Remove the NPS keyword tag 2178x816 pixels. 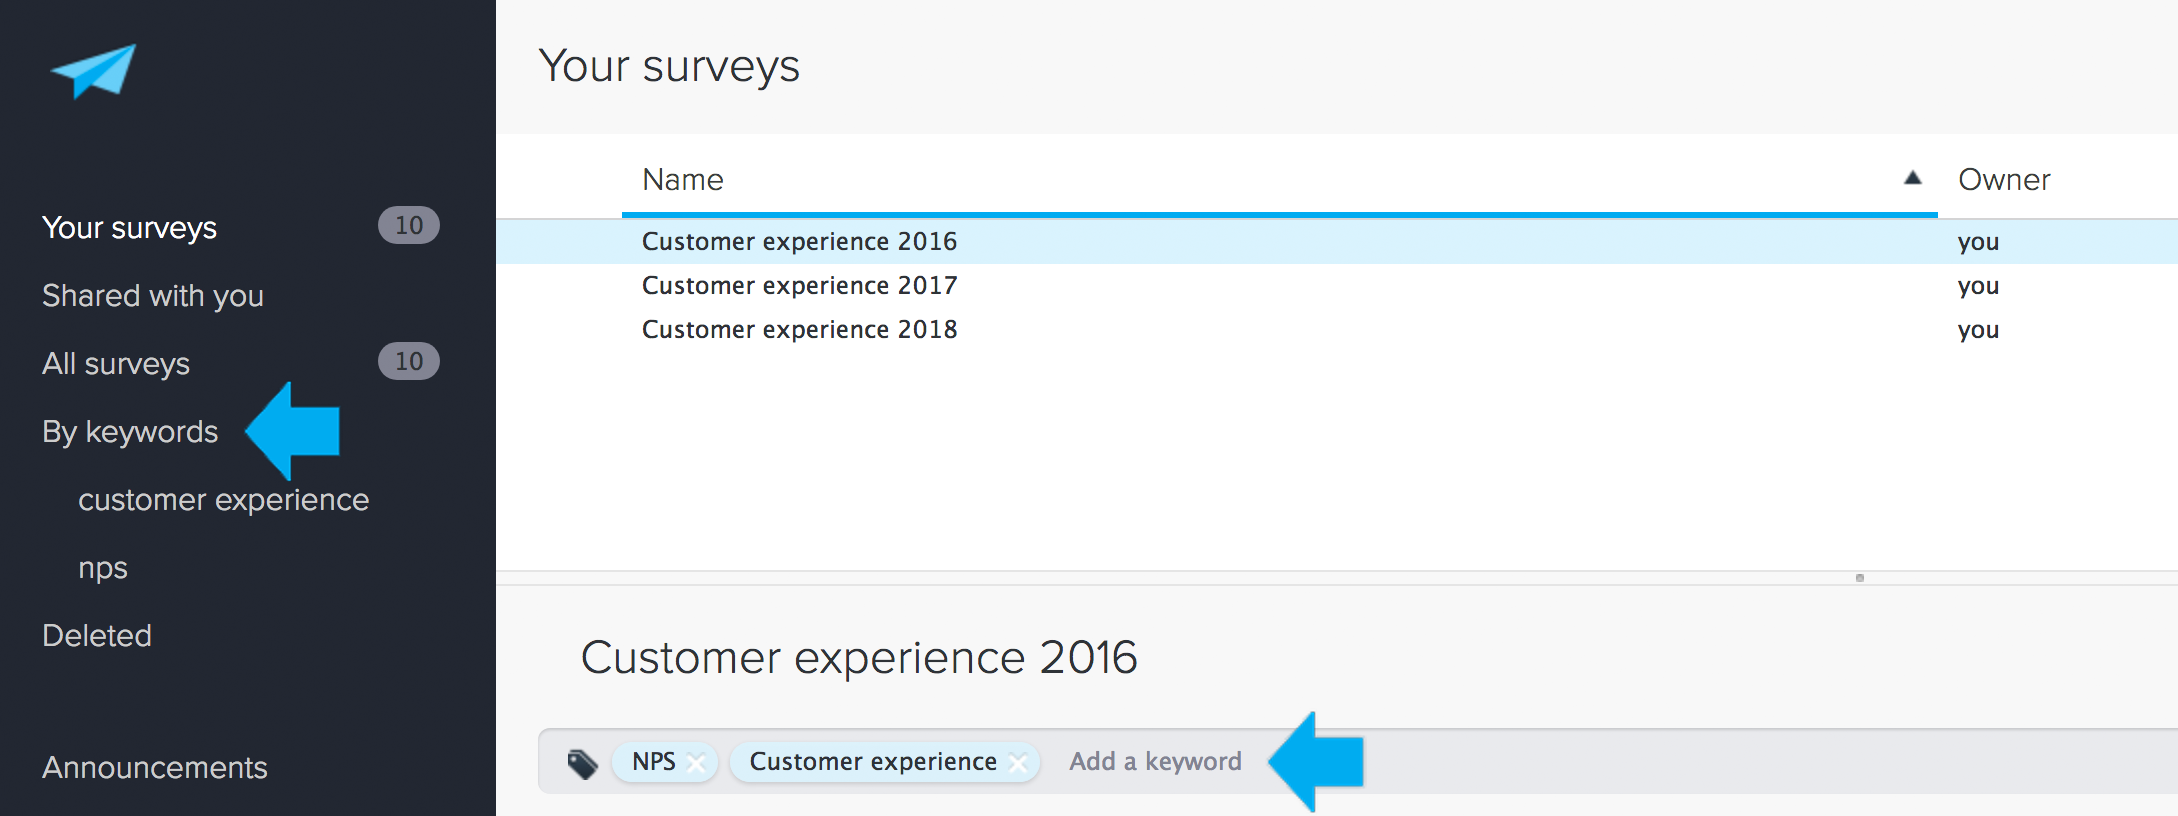click(697, 763)
